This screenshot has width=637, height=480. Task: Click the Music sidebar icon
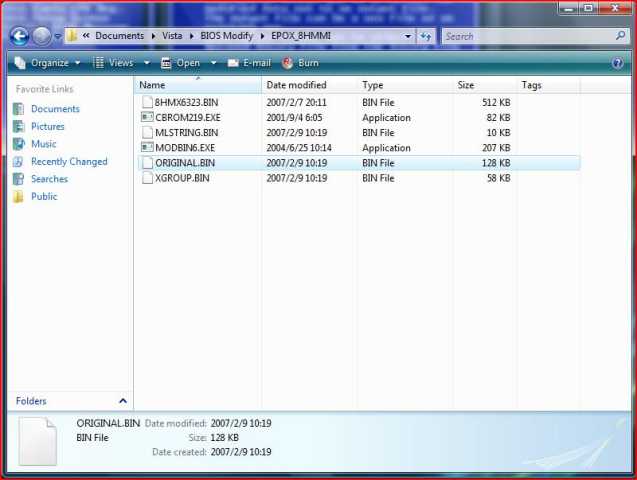point(18,144)
